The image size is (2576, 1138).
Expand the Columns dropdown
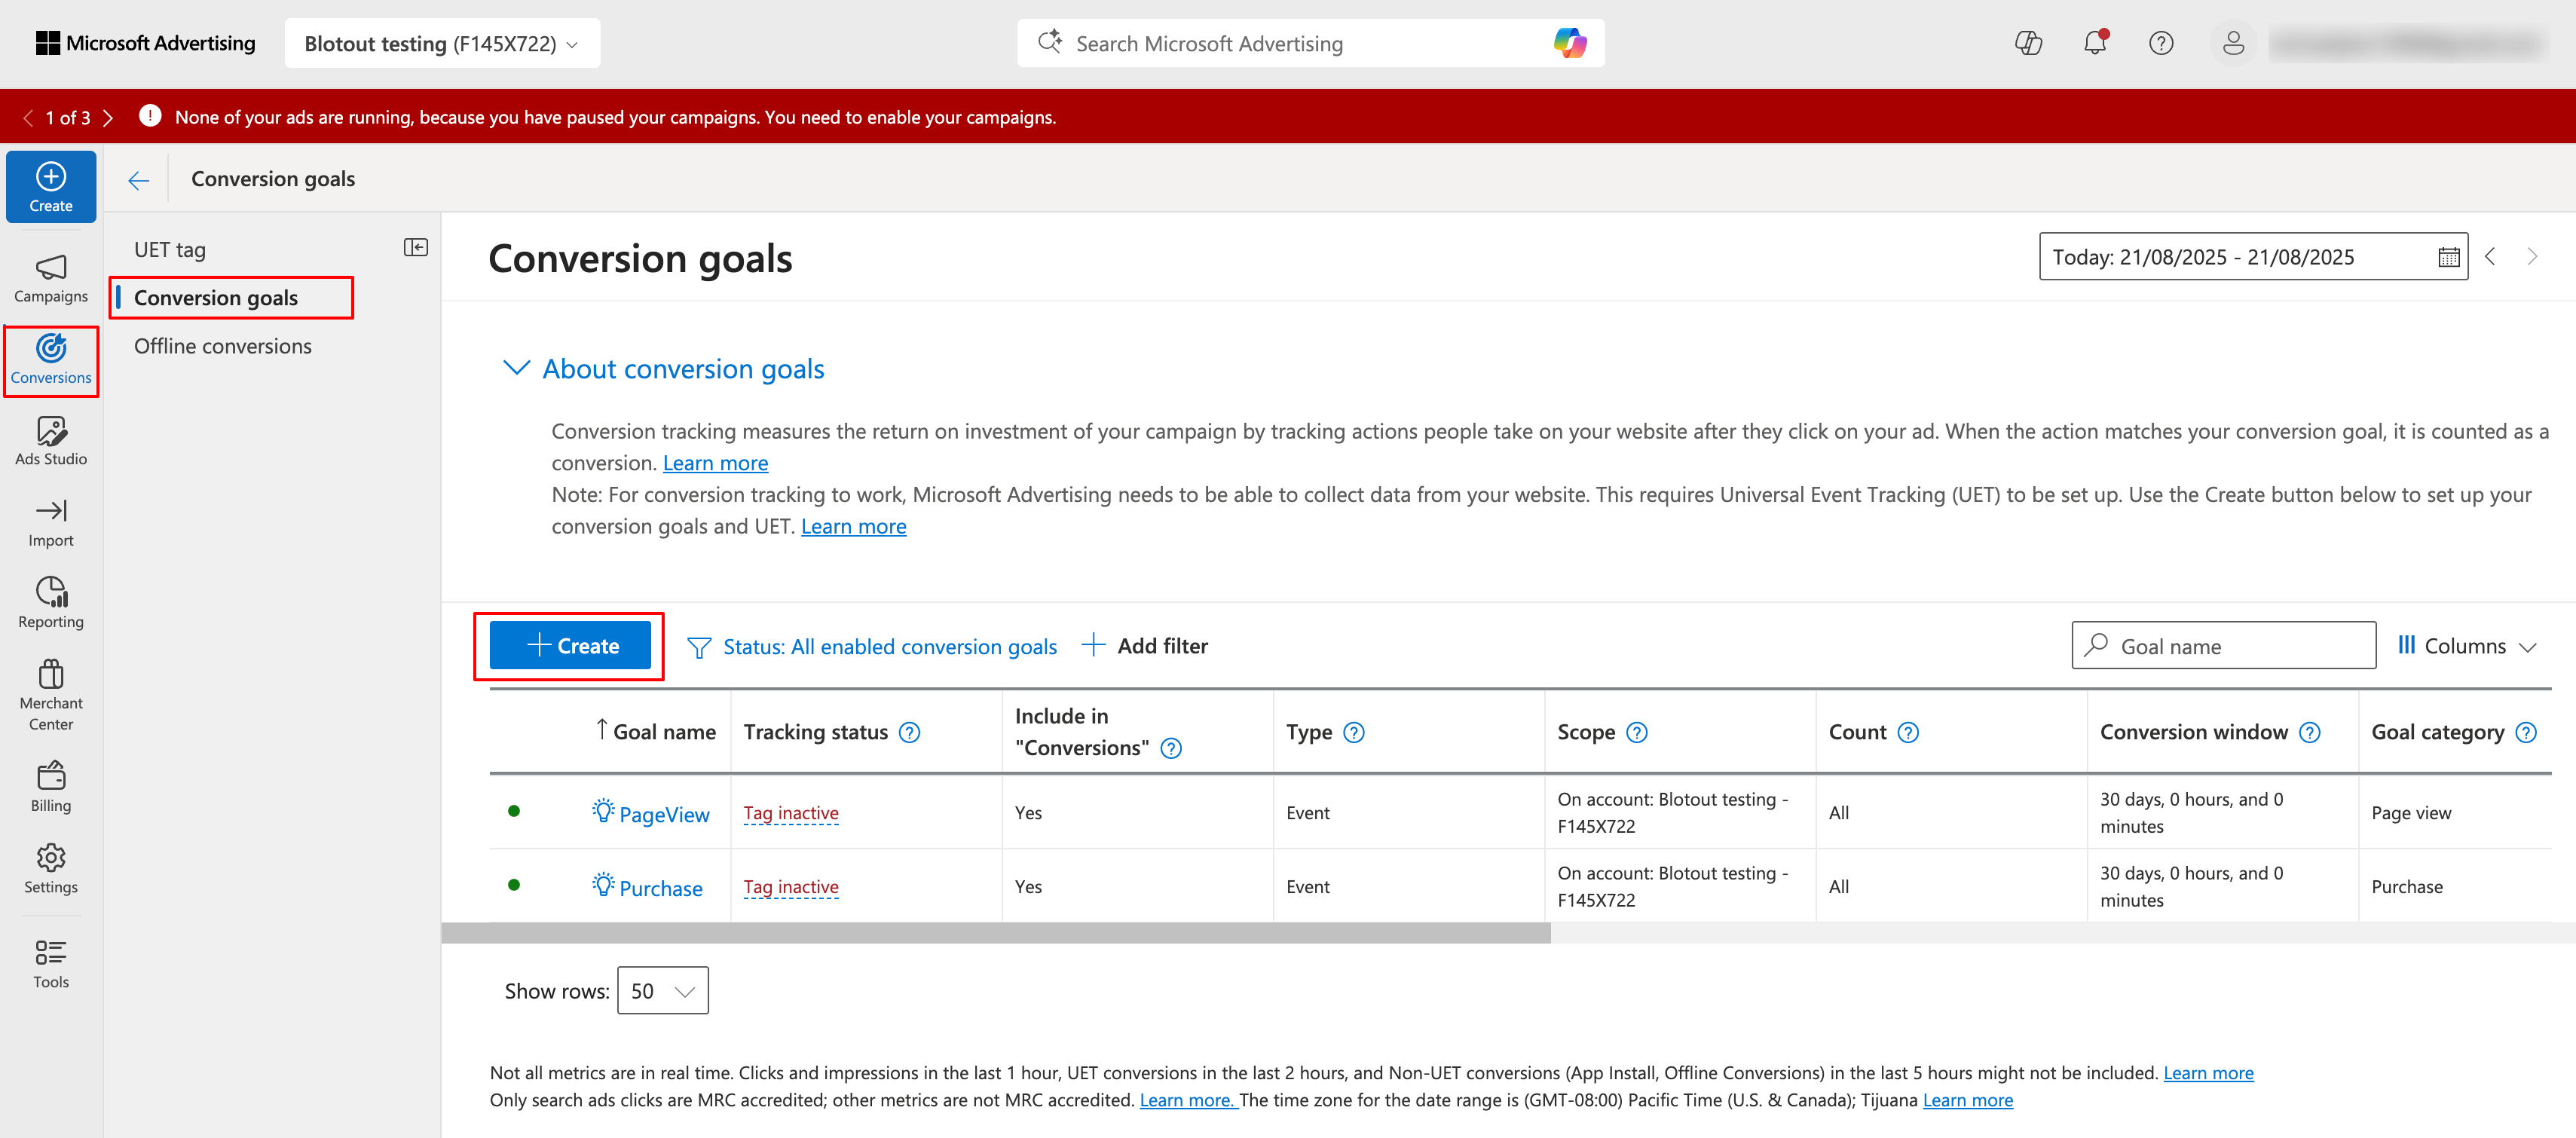pyautogui.click(x=2467, y=646)
